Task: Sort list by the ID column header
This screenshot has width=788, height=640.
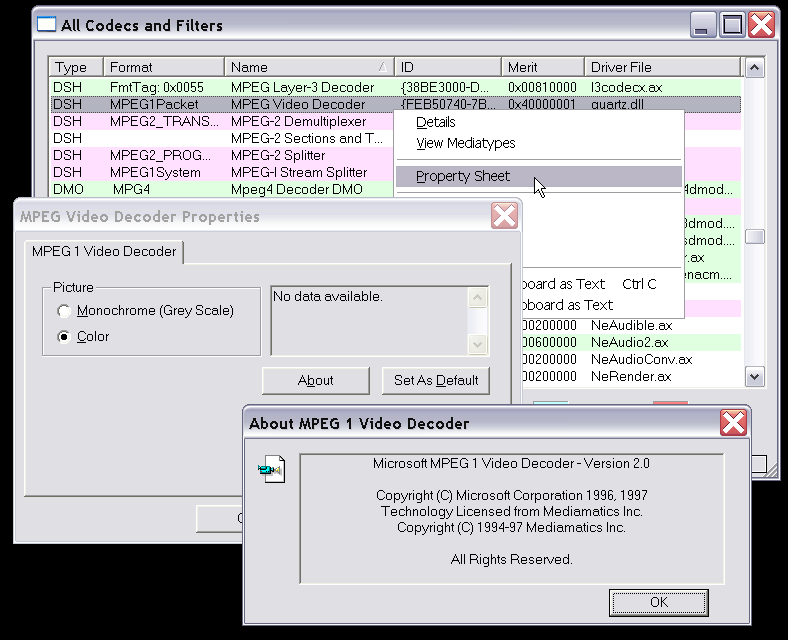Action: click(x=448, y=67)
